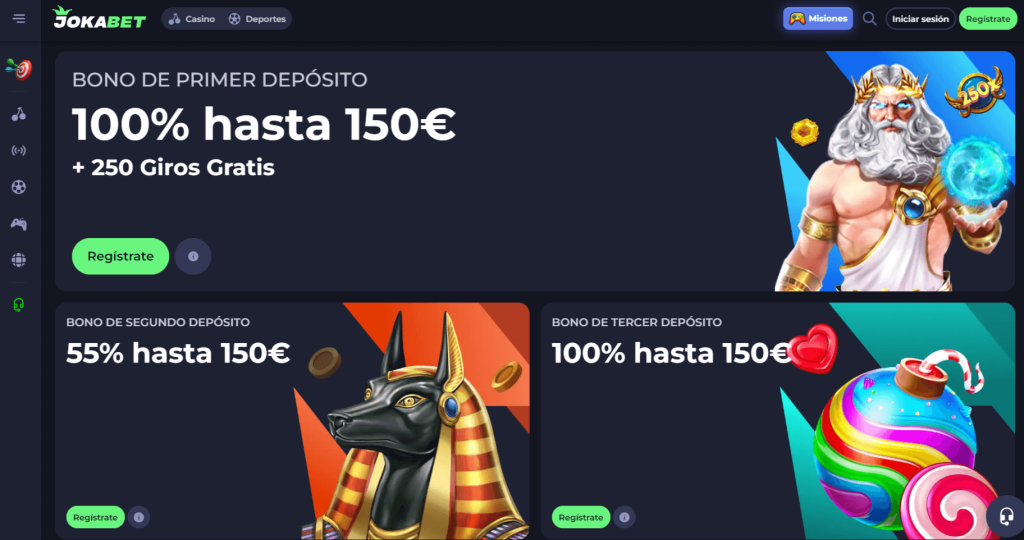This screenshot has height=540, width=1024.
Task: Show info for second deposit bonus
Action: (x=138, y=517)
